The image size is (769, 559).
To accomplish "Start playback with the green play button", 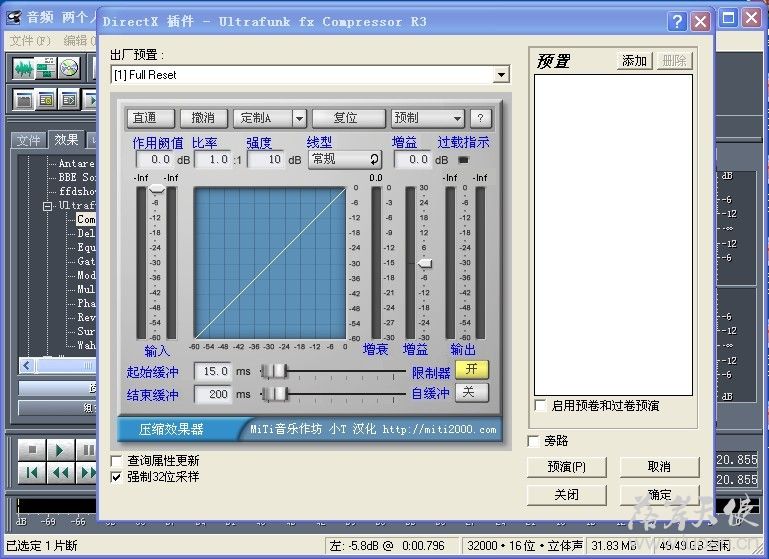I will [x=60, y=450].
